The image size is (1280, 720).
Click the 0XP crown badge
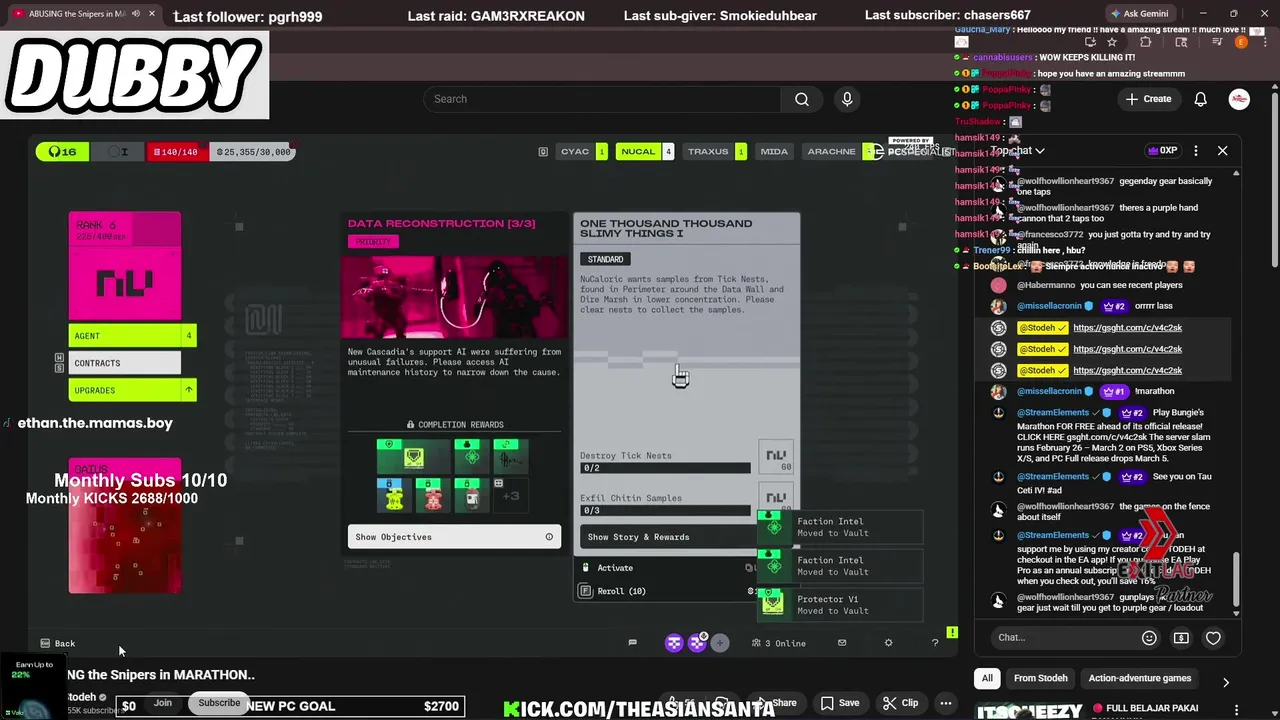pos(1162,151)
